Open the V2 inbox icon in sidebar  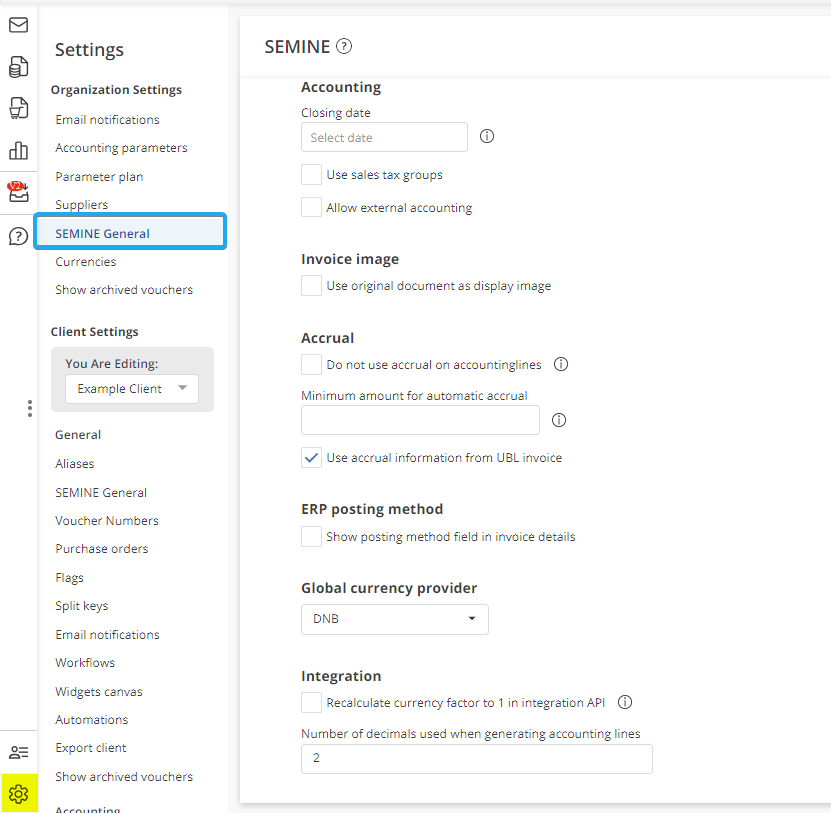(x=18, y=192)
